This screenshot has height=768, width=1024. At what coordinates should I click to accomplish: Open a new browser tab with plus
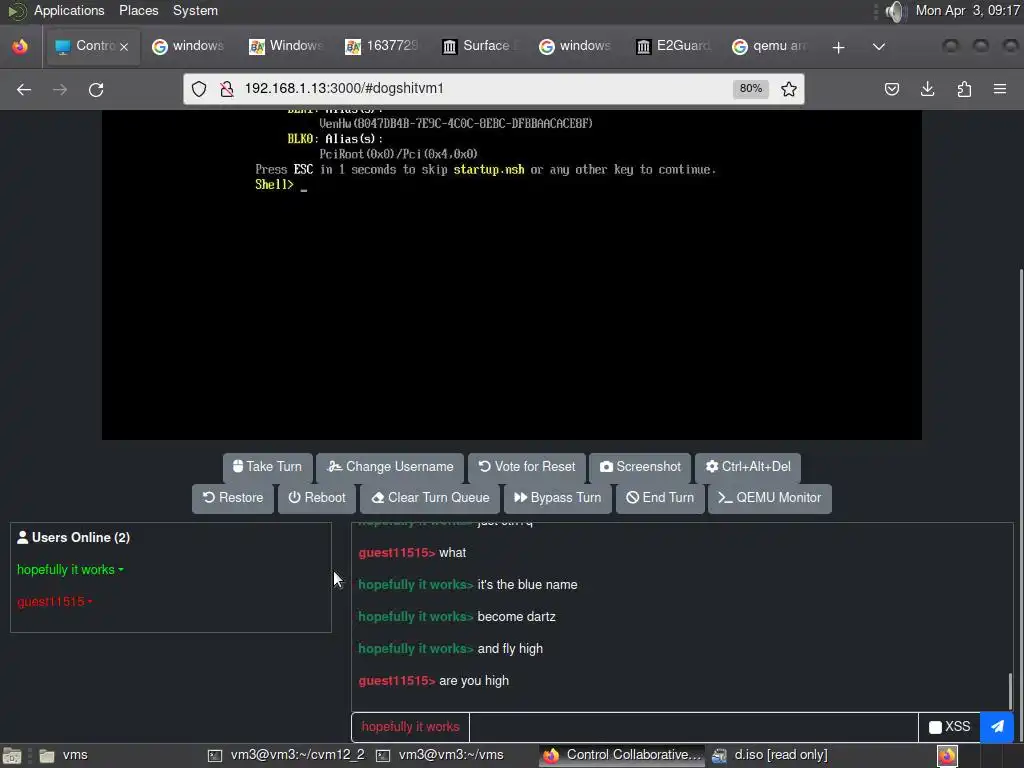coord(839,47)
